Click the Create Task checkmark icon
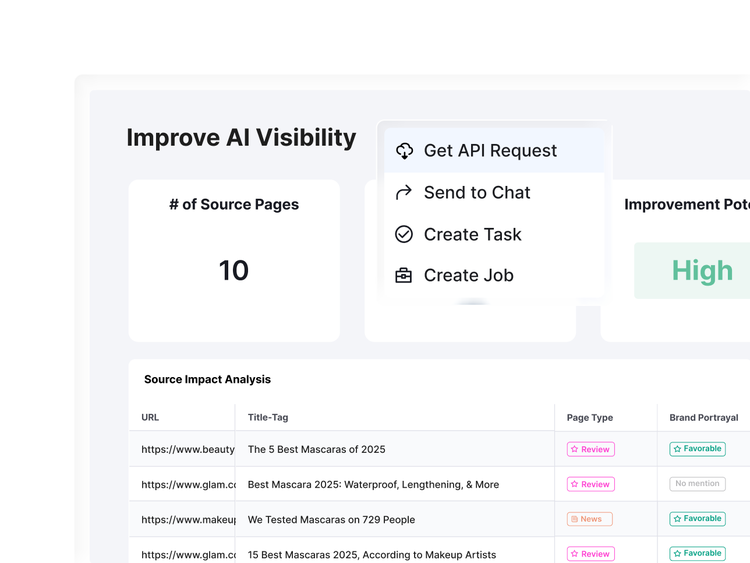This screenshot has height=563, width=750. click(404, 234)
